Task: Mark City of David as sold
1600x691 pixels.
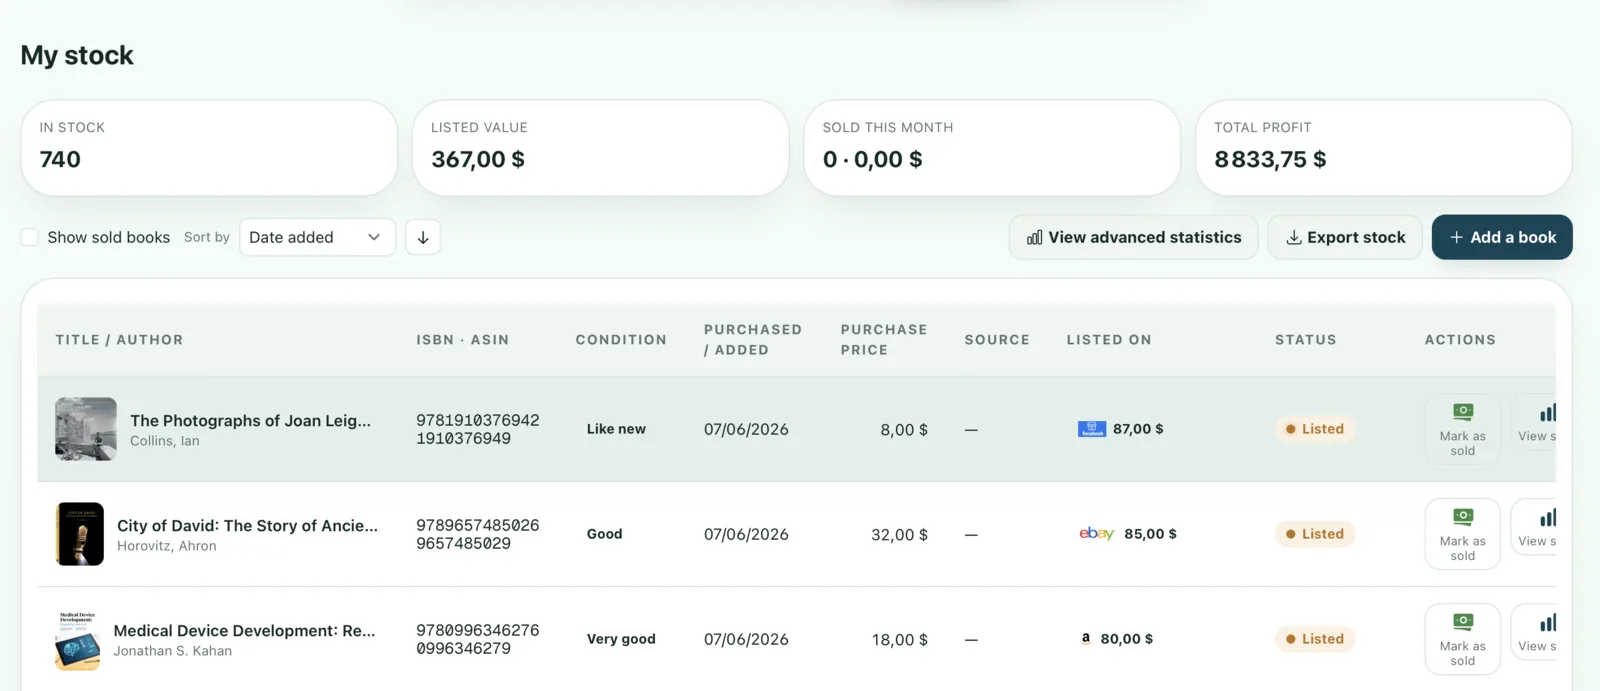Action: (x=1462, y=534)
